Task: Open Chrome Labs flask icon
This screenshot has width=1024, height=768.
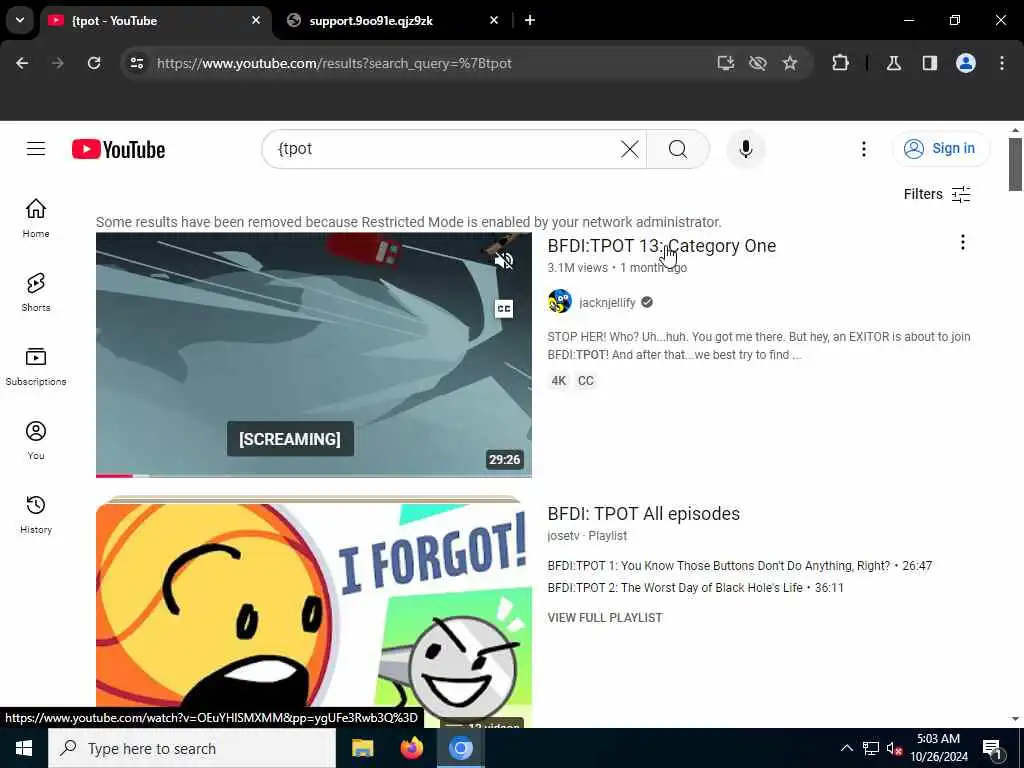Action: (x=894, y=63)
